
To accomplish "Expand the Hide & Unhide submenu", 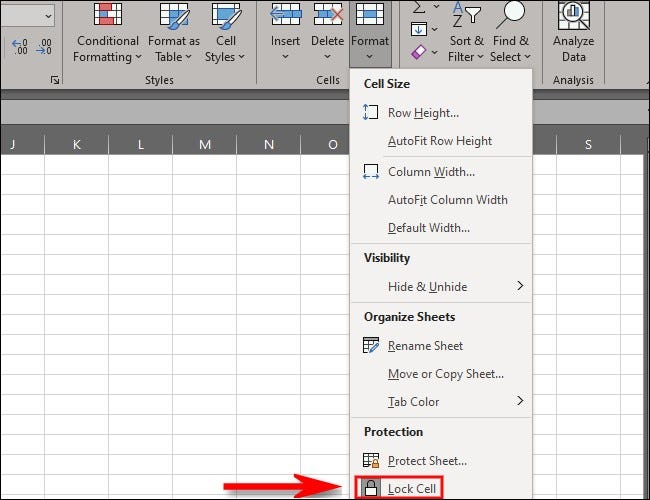I will click(442, 286).
